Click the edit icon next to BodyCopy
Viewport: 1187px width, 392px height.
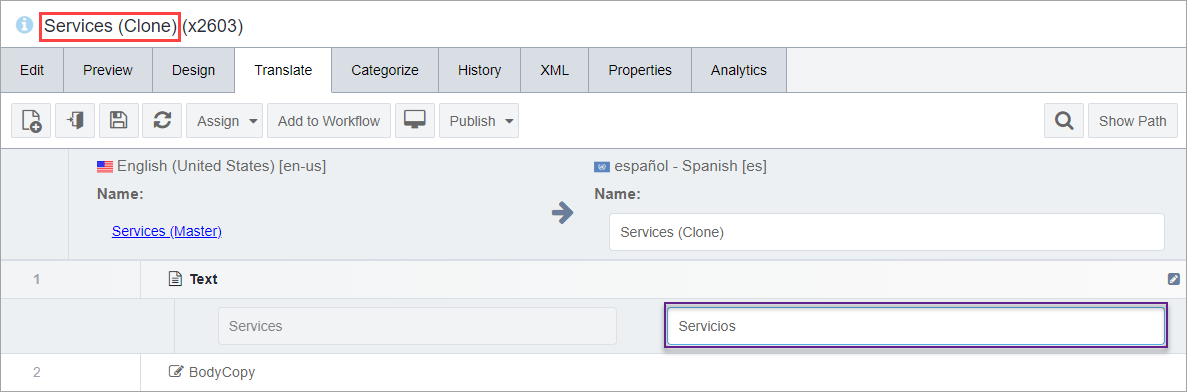tap(175, 372)
